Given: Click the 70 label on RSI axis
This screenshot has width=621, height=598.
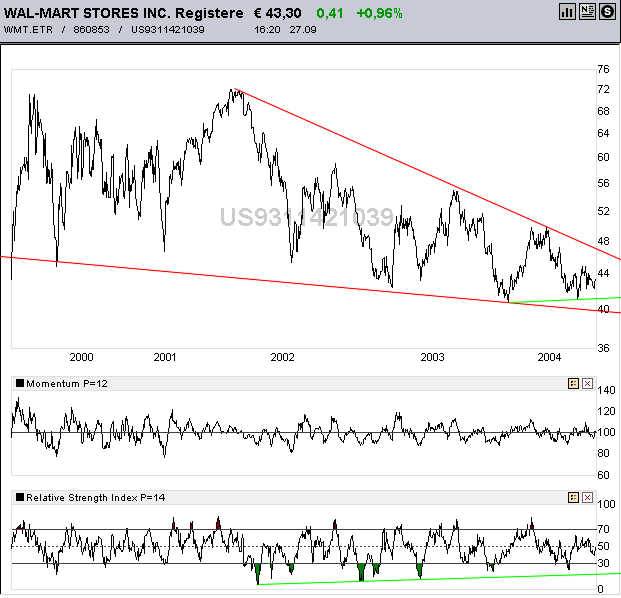Looking at the screenshot, I should pyautogui.click(x=603, y=529).
